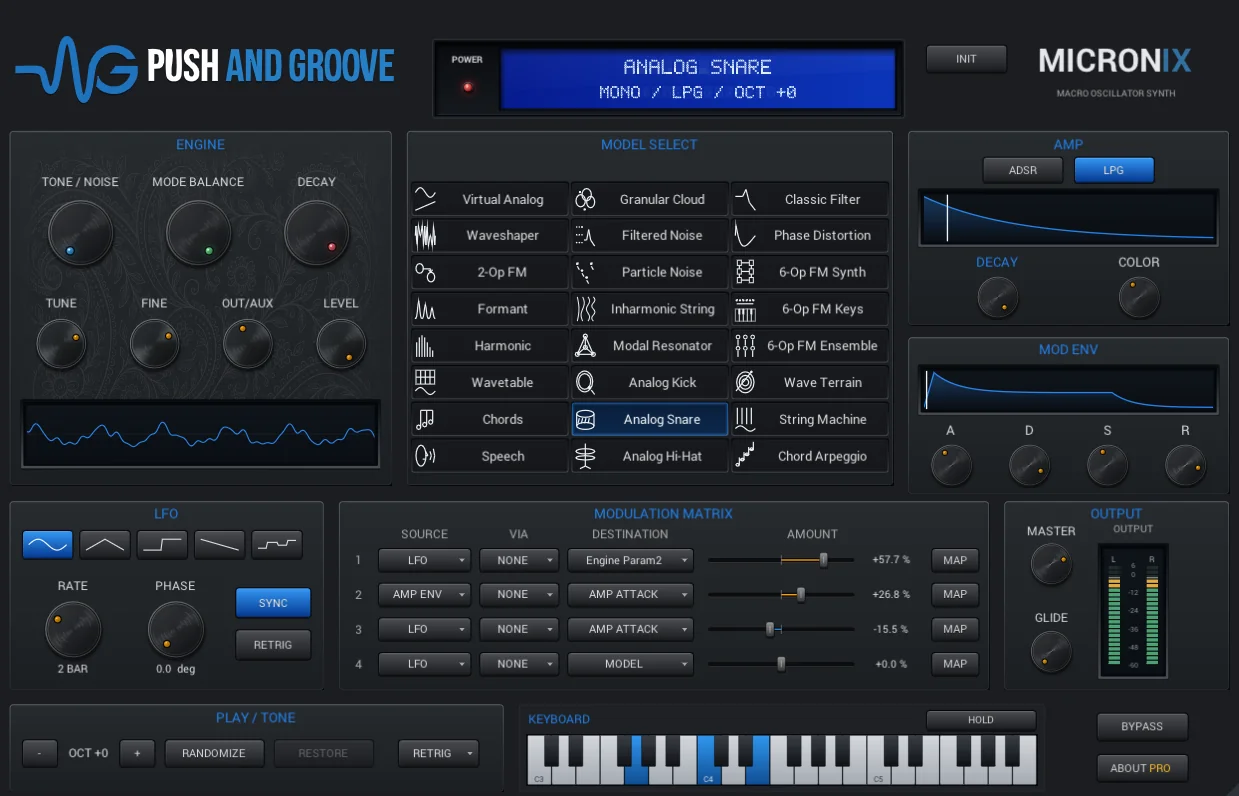Select the Phase Distortion icon

pos(745,235)
